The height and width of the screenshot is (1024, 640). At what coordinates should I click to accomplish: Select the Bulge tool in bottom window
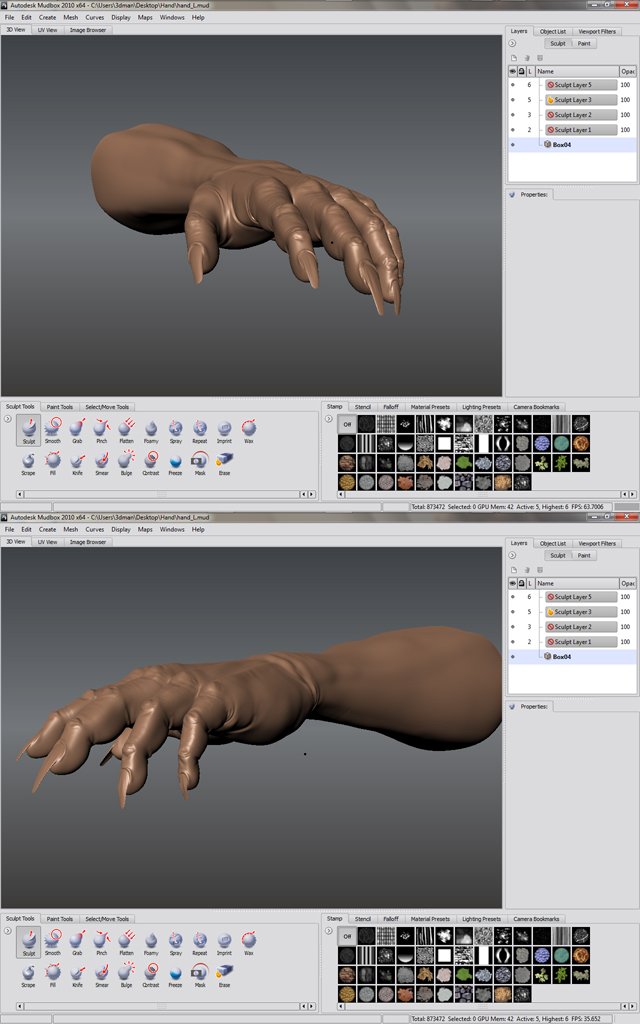tap(126, 974)
